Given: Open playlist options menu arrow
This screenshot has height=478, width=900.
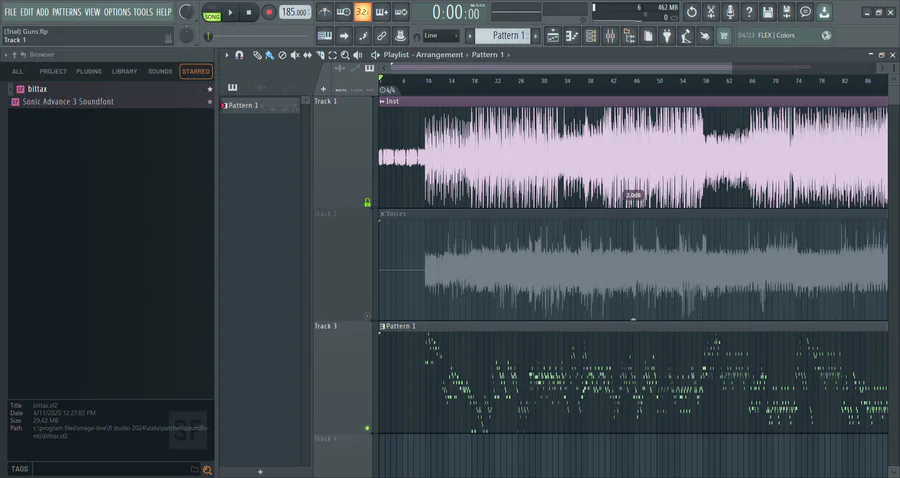Looking at the screenshot, I should click(227, 55).
